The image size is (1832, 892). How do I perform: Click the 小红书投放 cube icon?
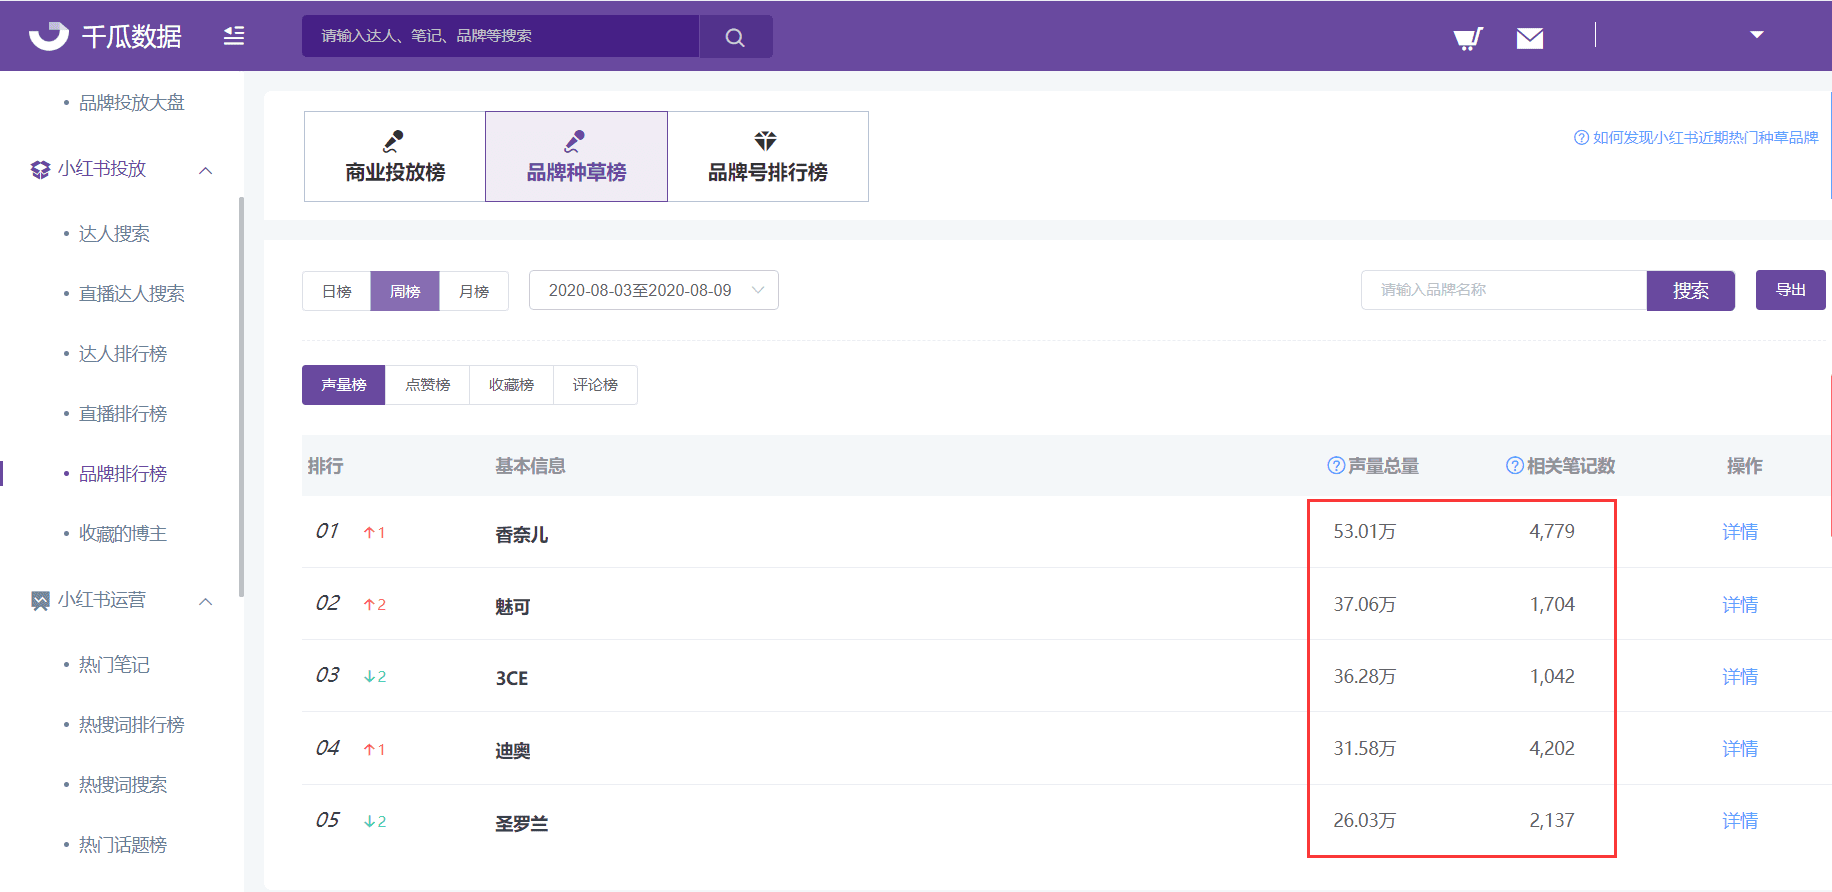(40, 169)
